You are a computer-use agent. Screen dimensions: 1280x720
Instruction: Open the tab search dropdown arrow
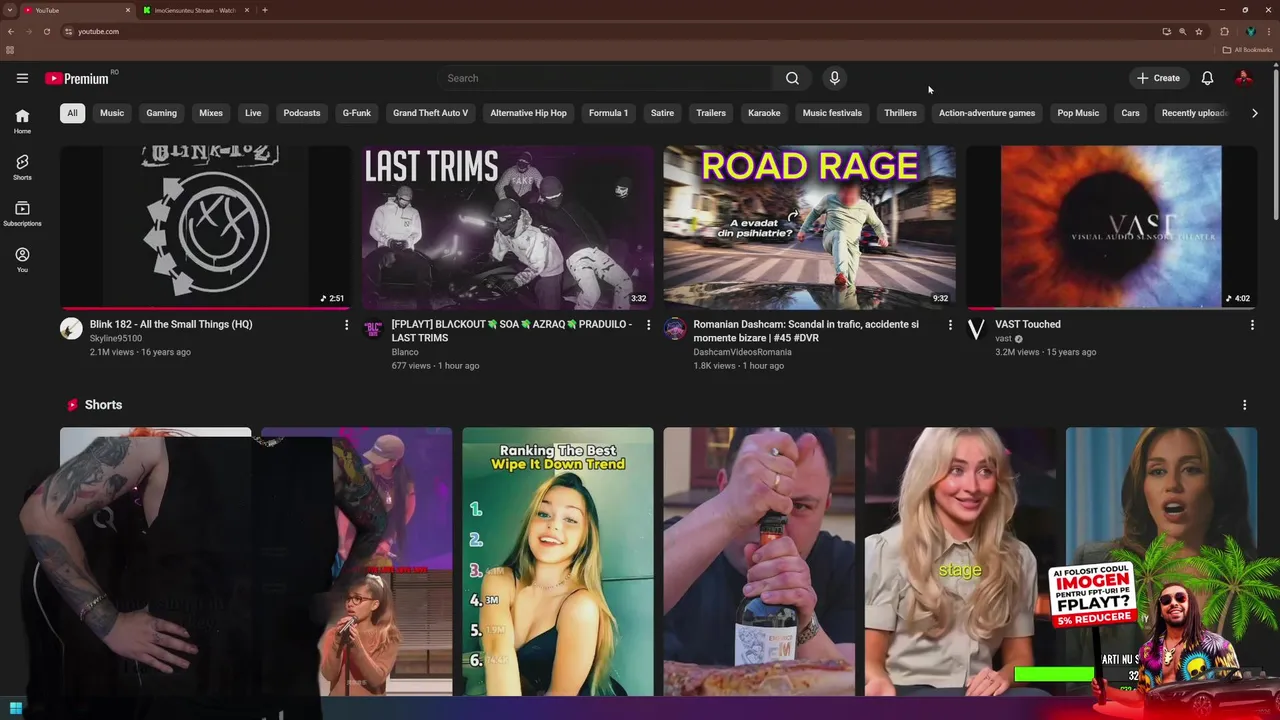[x=10, y=10]
